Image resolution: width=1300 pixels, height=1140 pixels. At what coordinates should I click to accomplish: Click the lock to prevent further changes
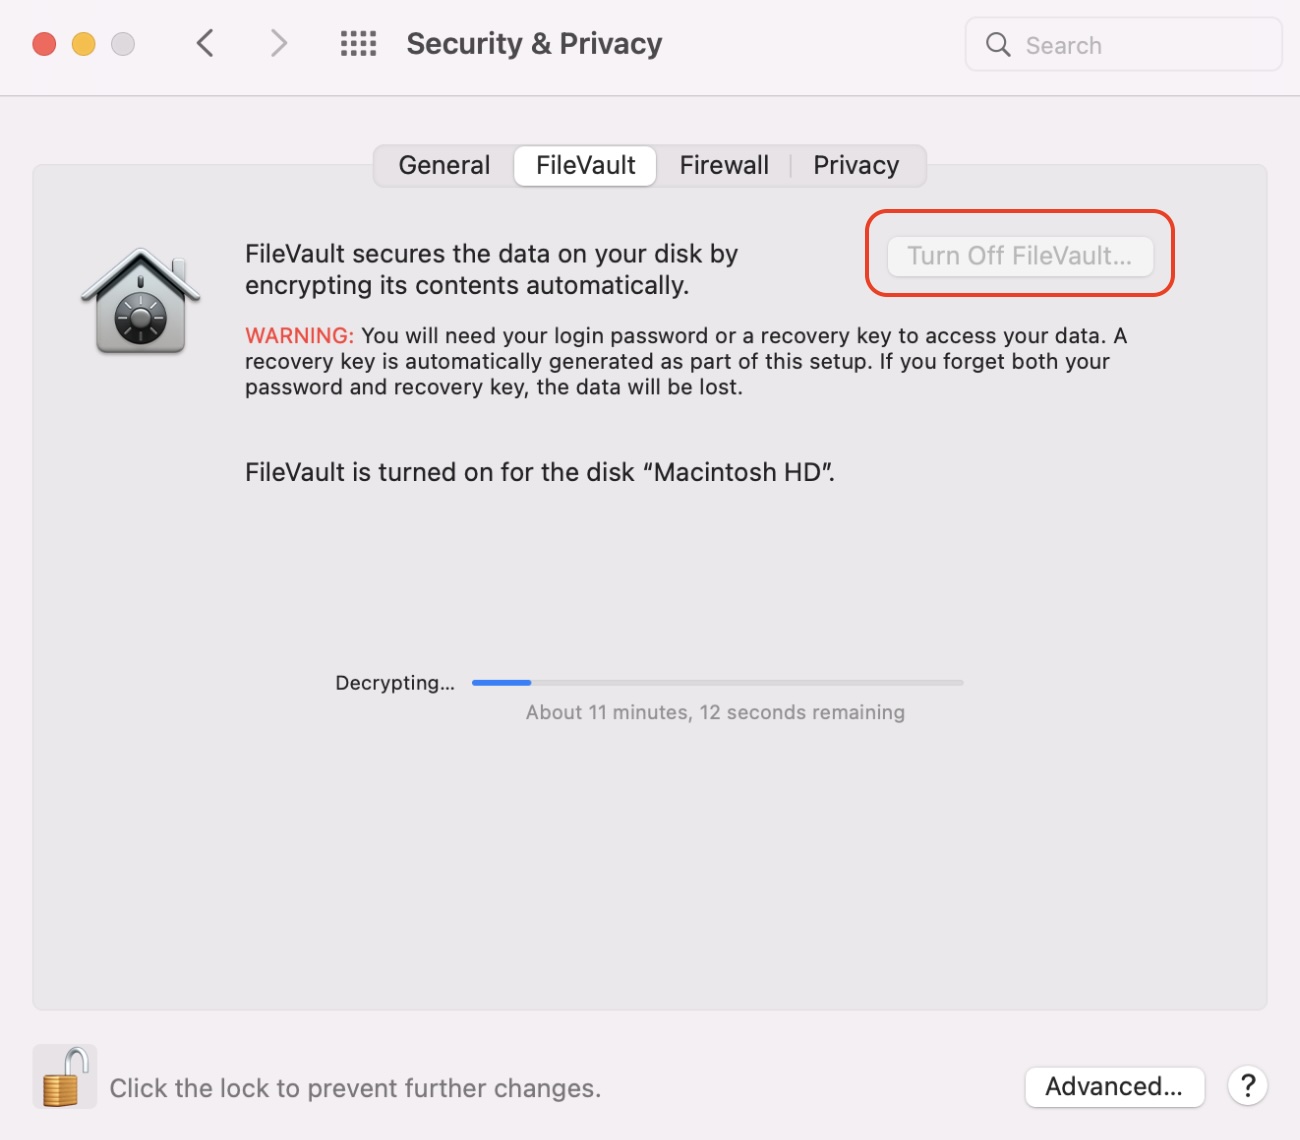pos(63,1076)
